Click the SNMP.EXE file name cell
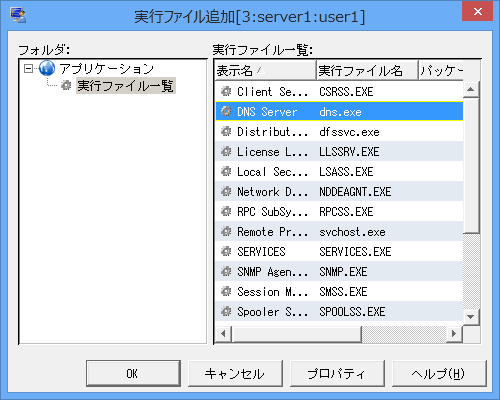The height and width of the screenshot is (400, 500). 343,271
